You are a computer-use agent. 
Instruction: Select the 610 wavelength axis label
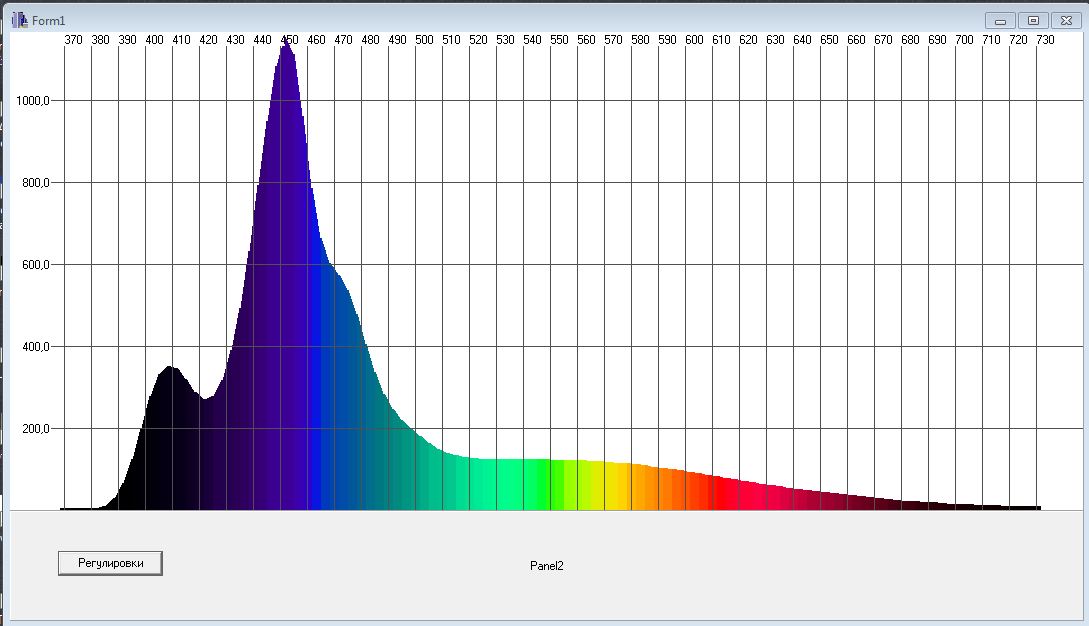coord(722,40)
